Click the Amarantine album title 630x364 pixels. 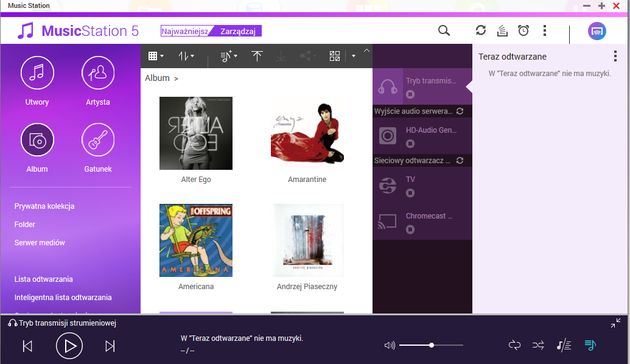(x=307, y=179)
